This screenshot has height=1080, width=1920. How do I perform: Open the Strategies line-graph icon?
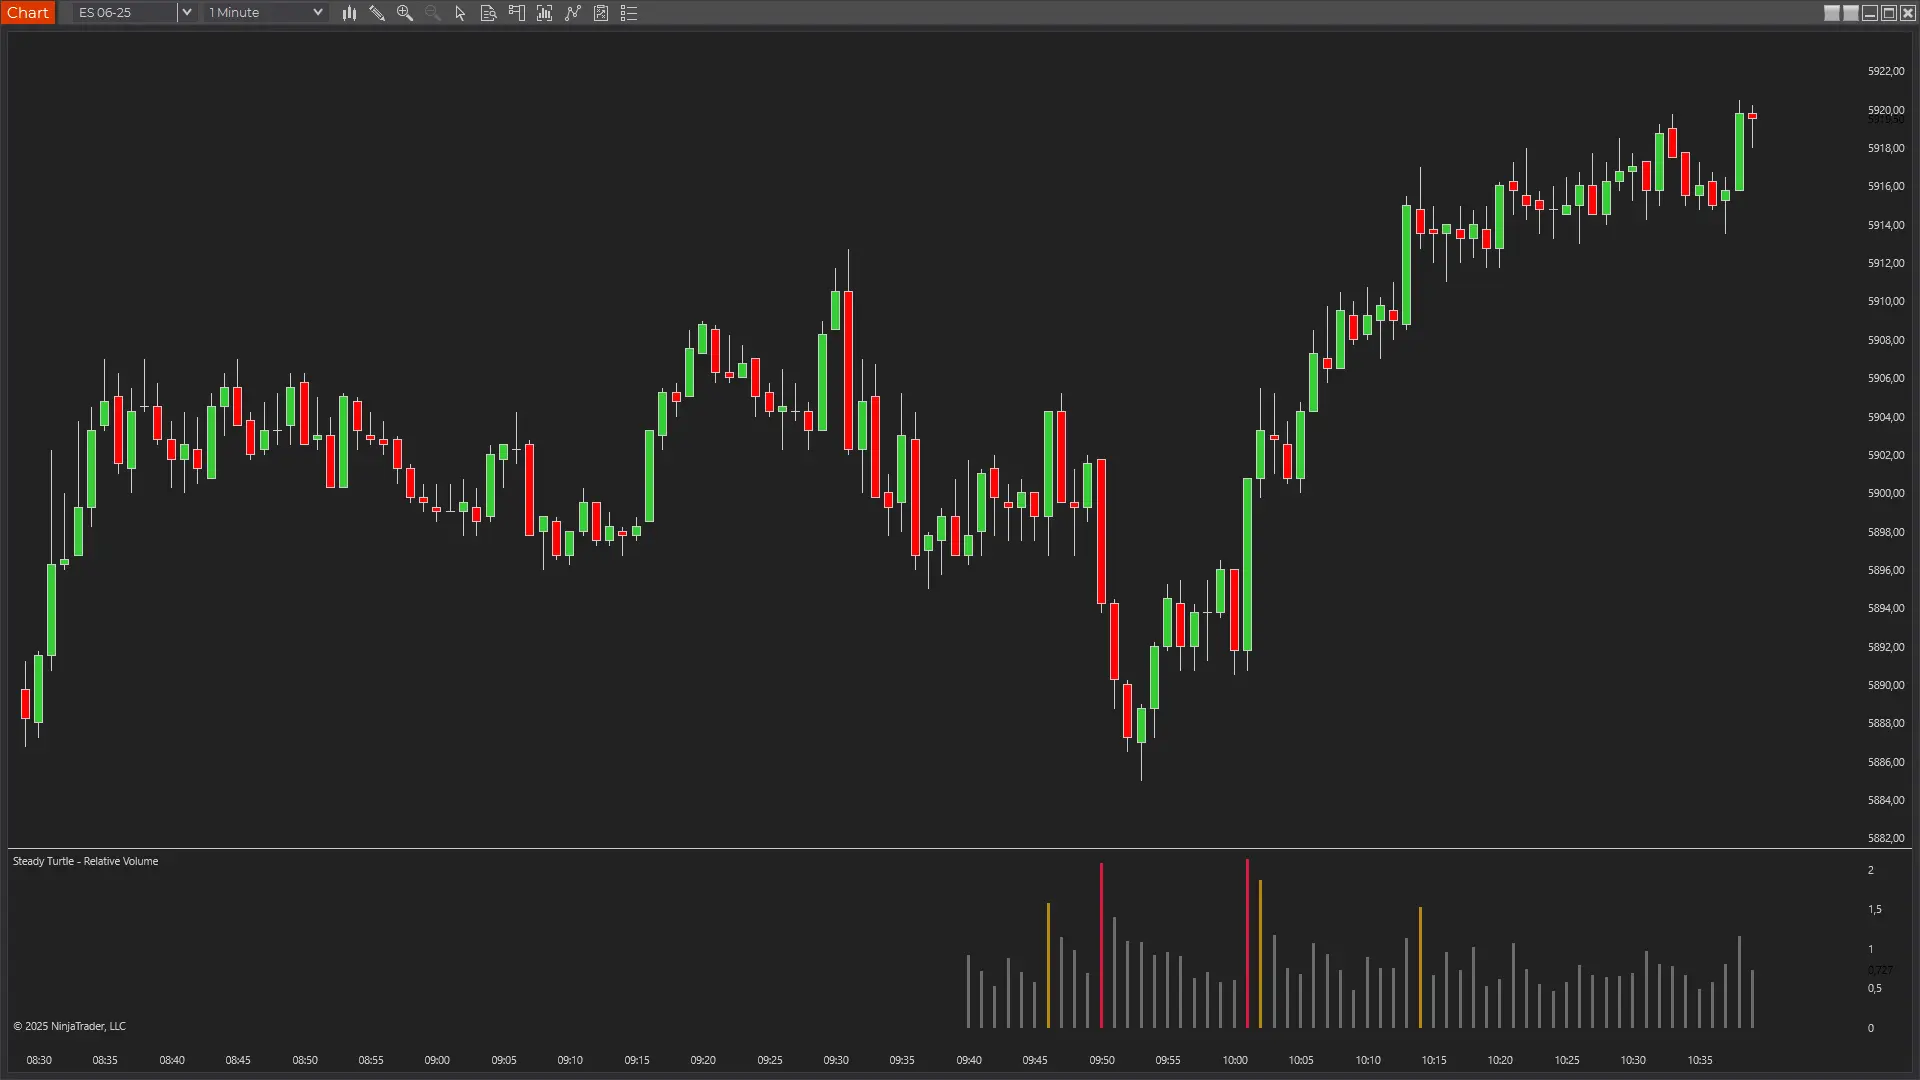pos(573,13)
